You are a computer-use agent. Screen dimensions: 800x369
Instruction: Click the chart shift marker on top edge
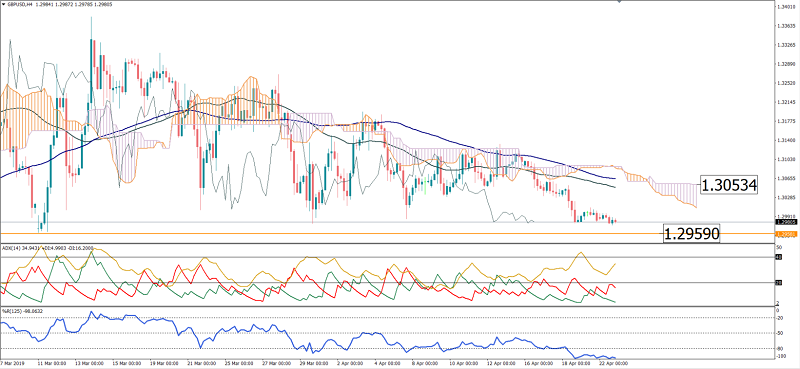(x=619, y=2)
